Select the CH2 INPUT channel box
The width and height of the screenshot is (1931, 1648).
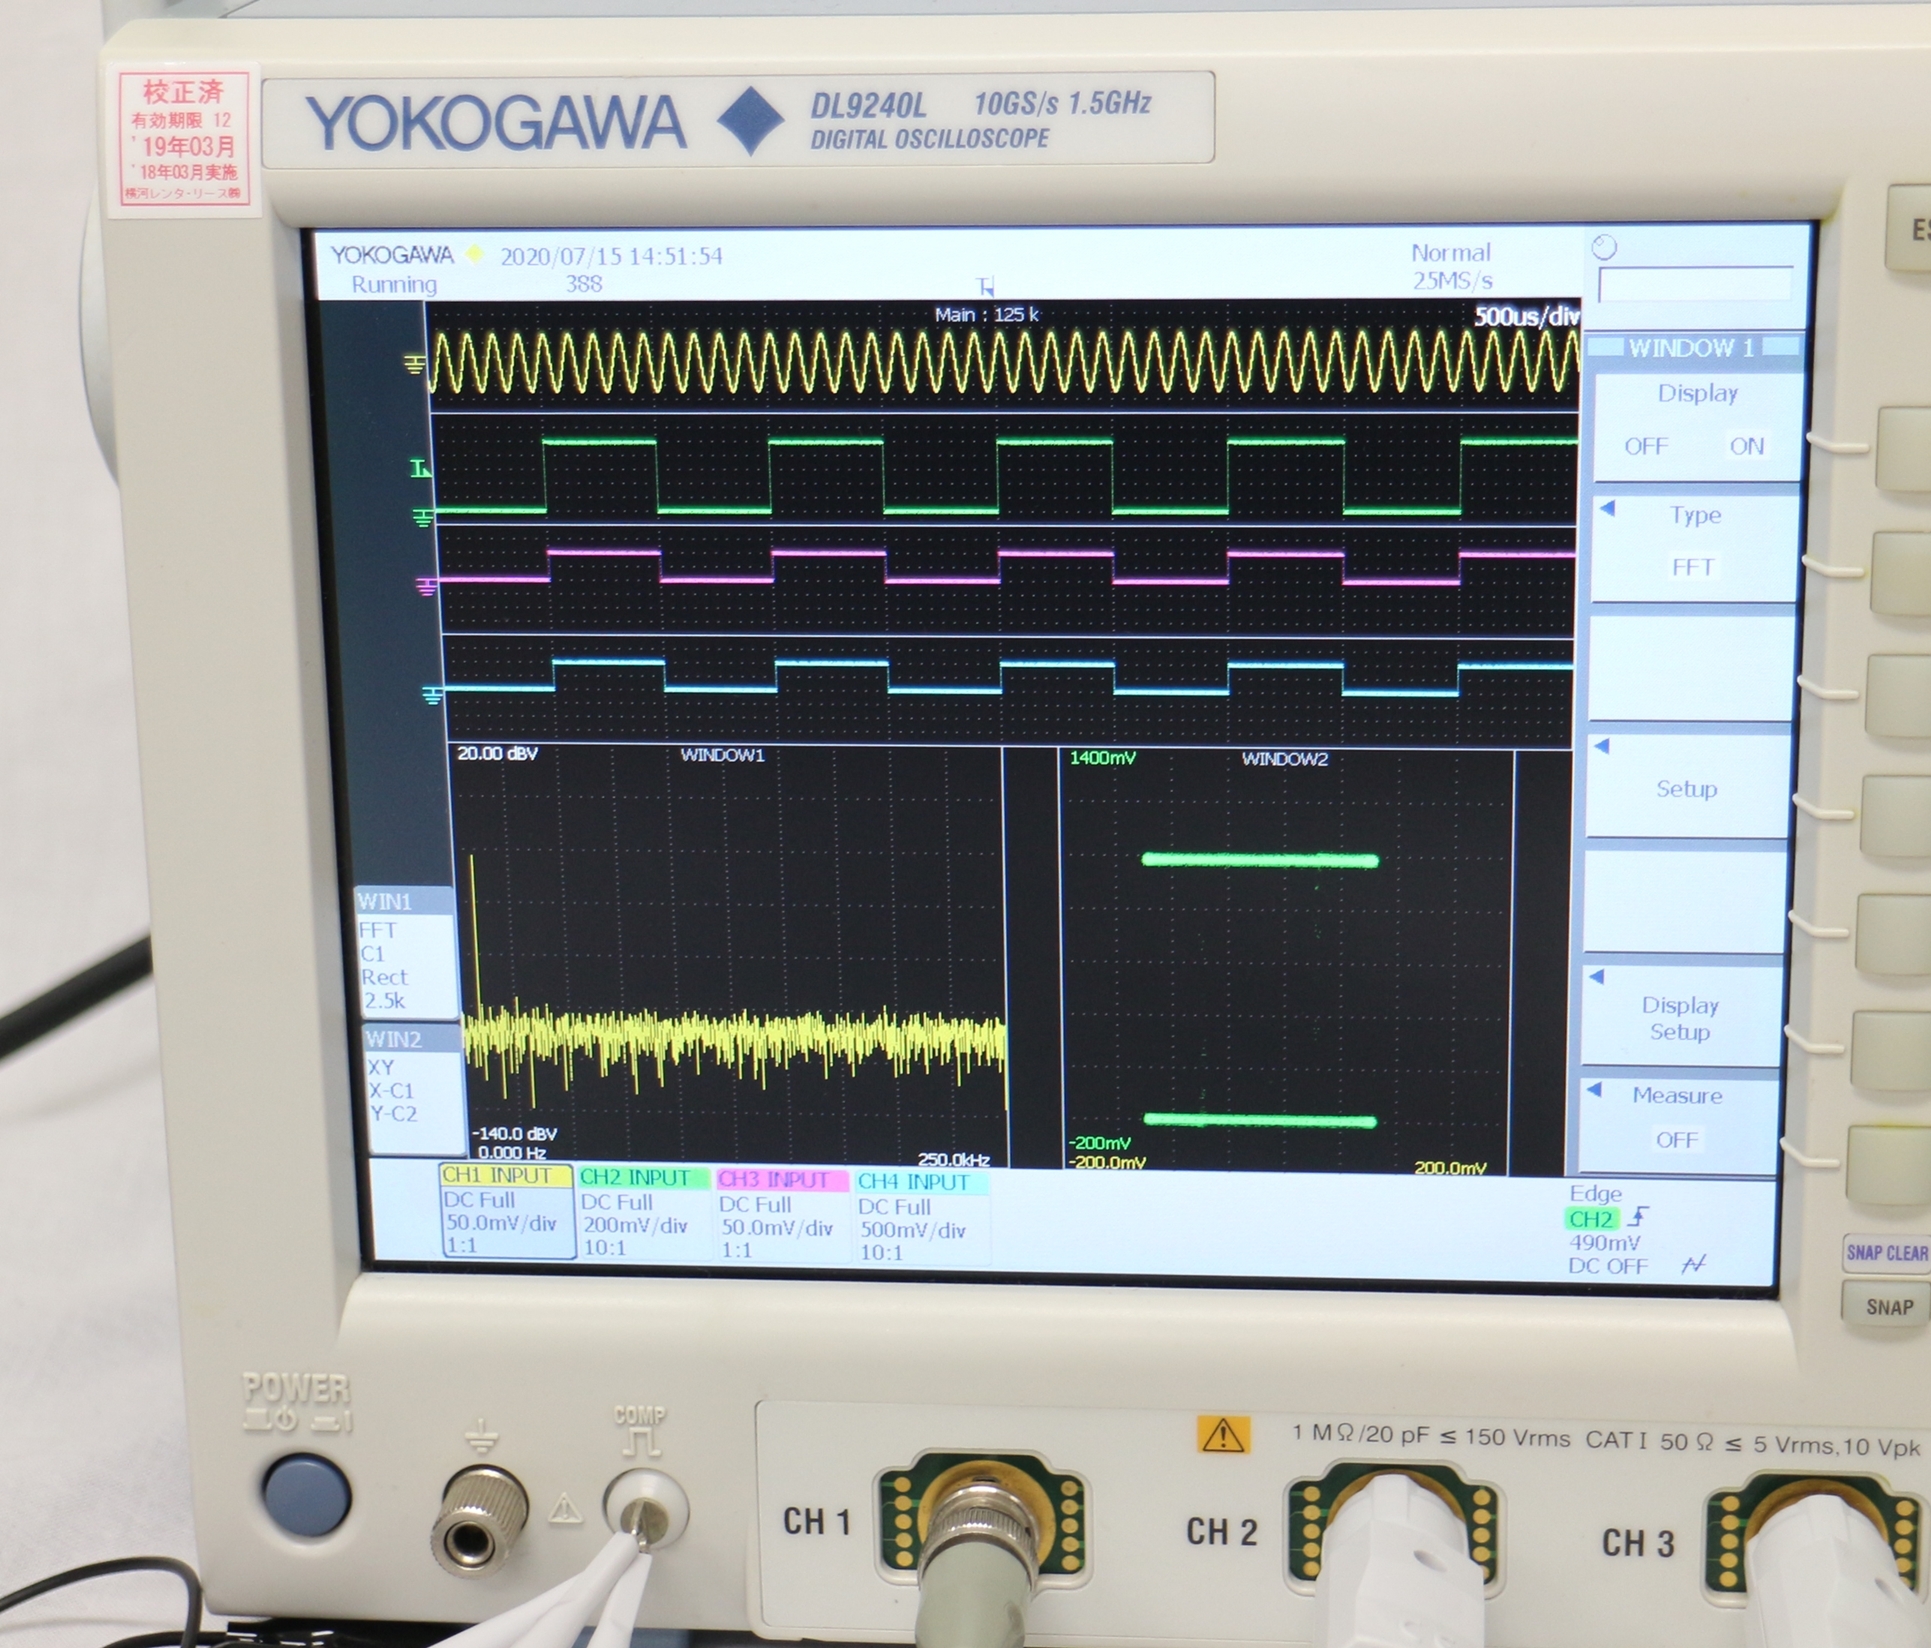(x=643, y=1212)
